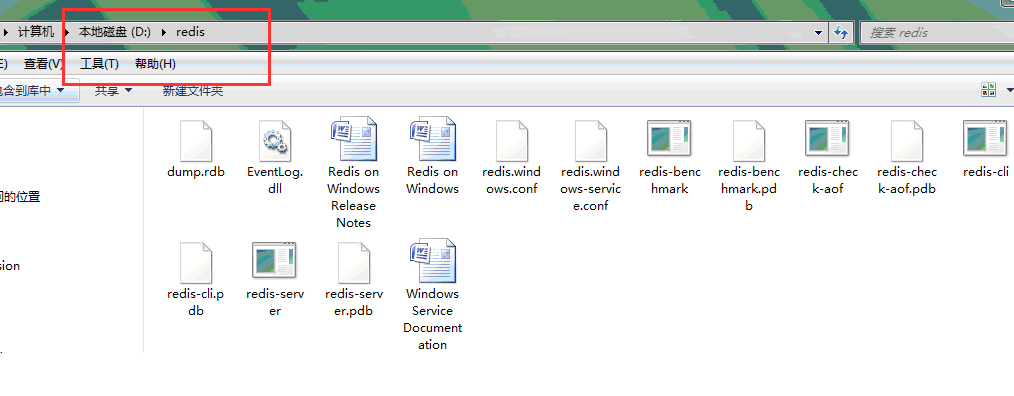Navigate to 计算机 in the breadcrumb
The height and width of the screenshot is (396, 1014).
click(x=36, y=32)
